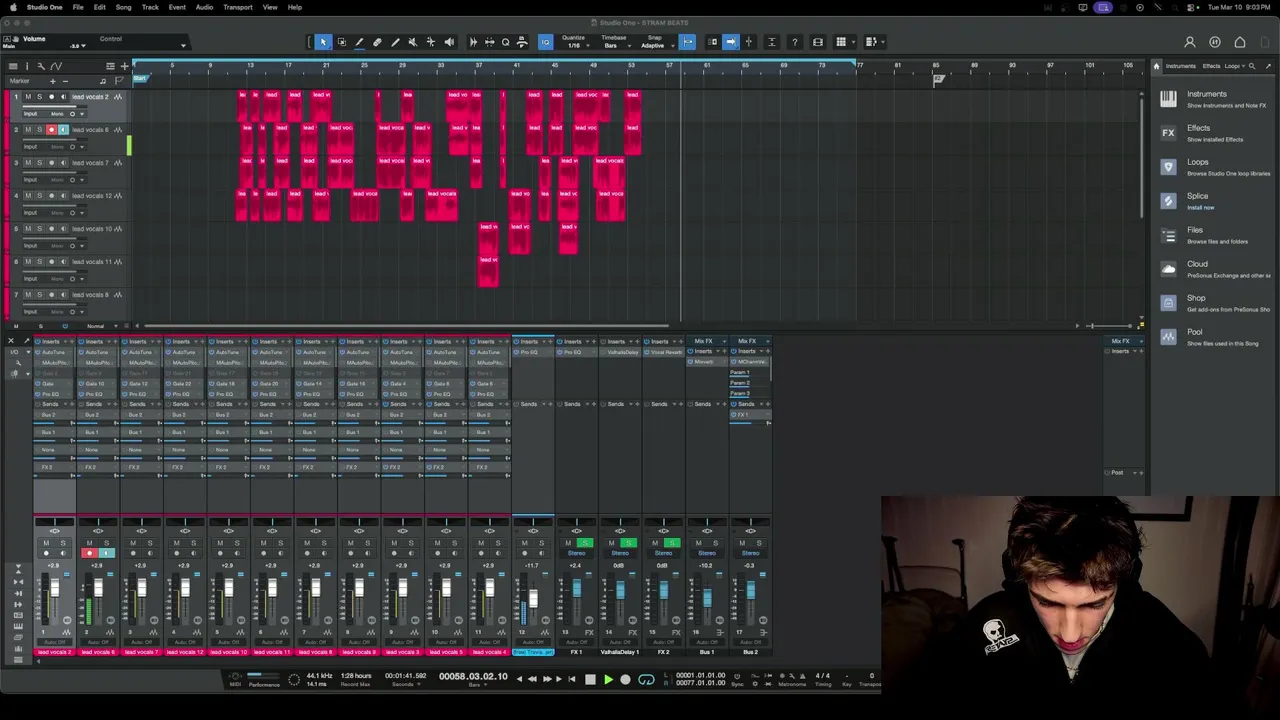Viewport: 1280px width, 720px height.
Task: Mute the lead vocals 2 track
Action: click(28, 97)
